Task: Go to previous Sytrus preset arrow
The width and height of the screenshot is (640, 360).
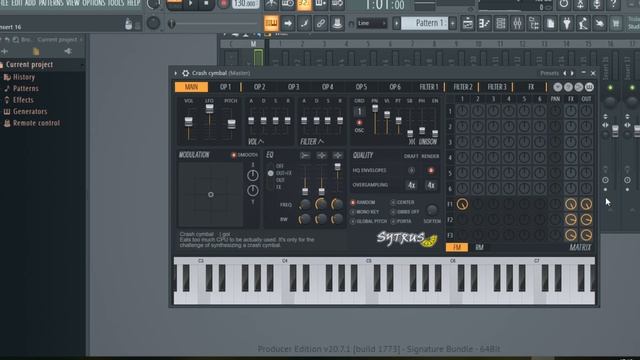Action: click(x=565, y=73)
